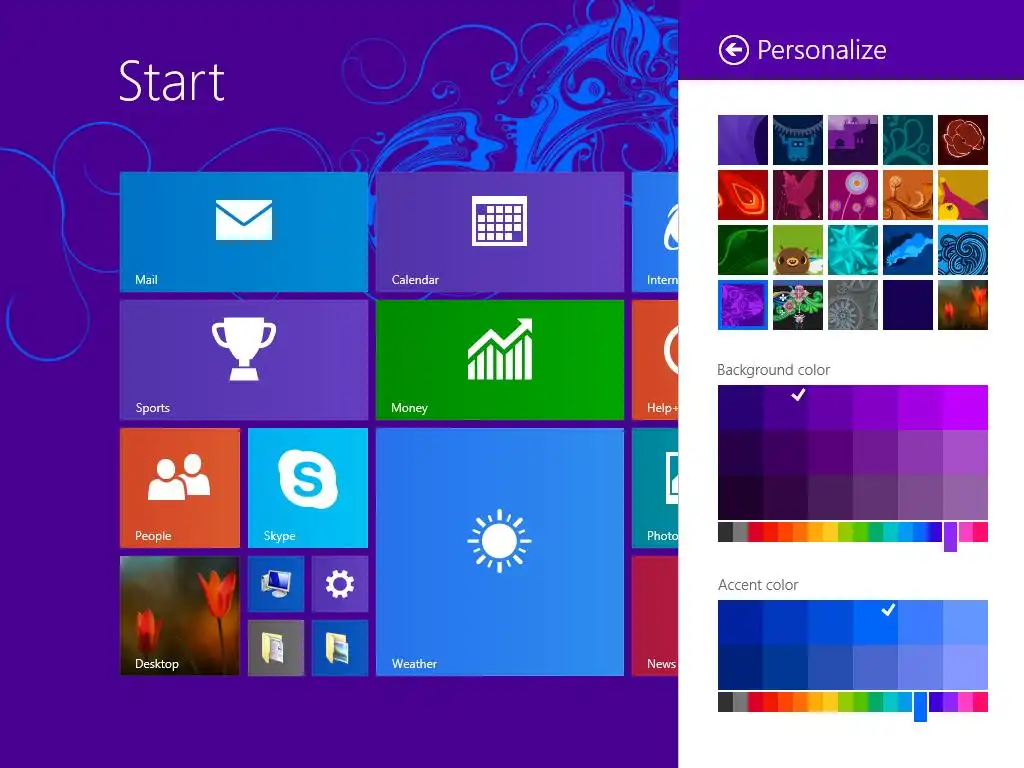
Task: Select the darkest indigo background shade, top-left
Action: tap(740, 408)
